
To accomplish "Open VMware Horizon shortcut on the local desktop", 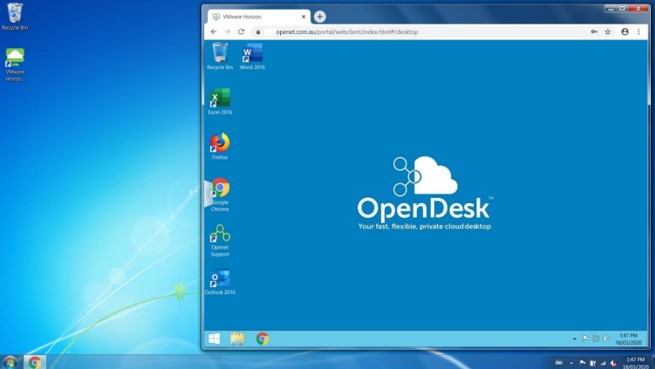I will click(x=15, y=64).
